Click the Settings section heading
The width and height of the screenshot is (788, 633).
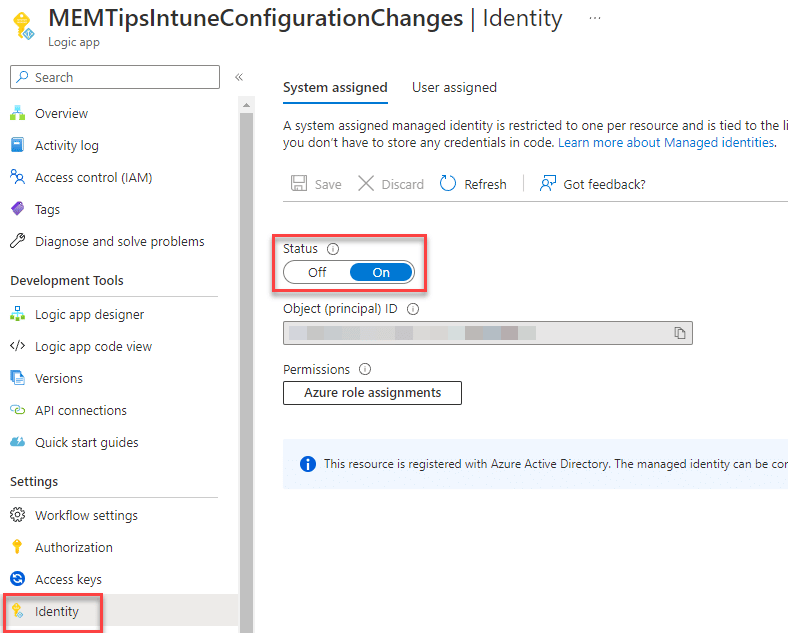pos(34,481)
